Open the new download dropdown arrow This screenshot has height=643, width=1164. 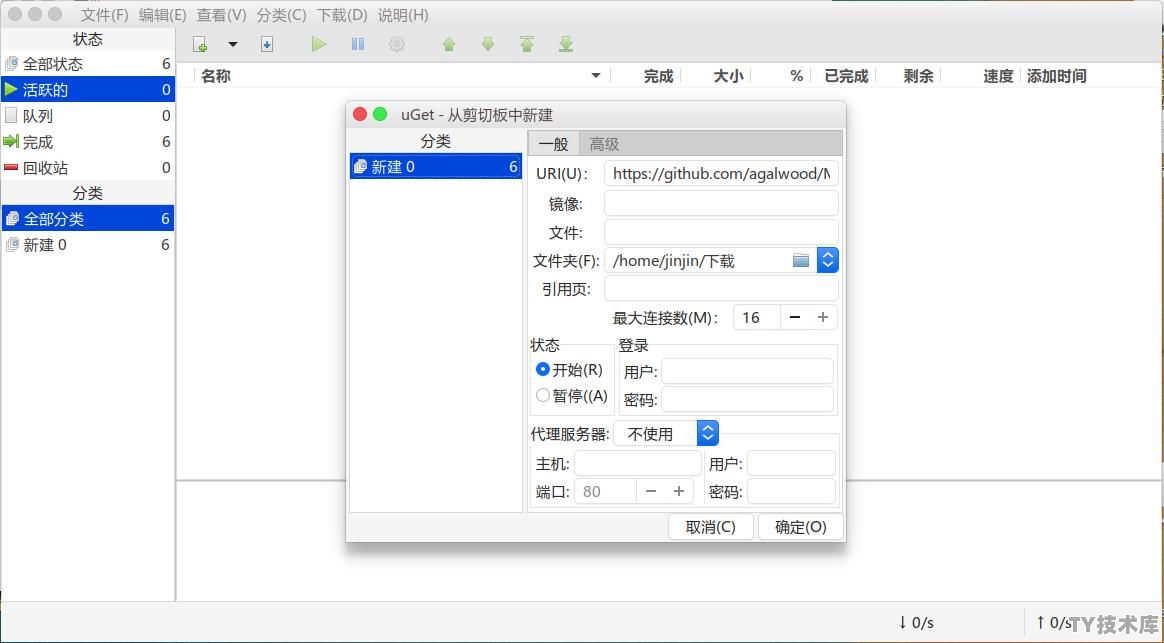pos(232,45)
